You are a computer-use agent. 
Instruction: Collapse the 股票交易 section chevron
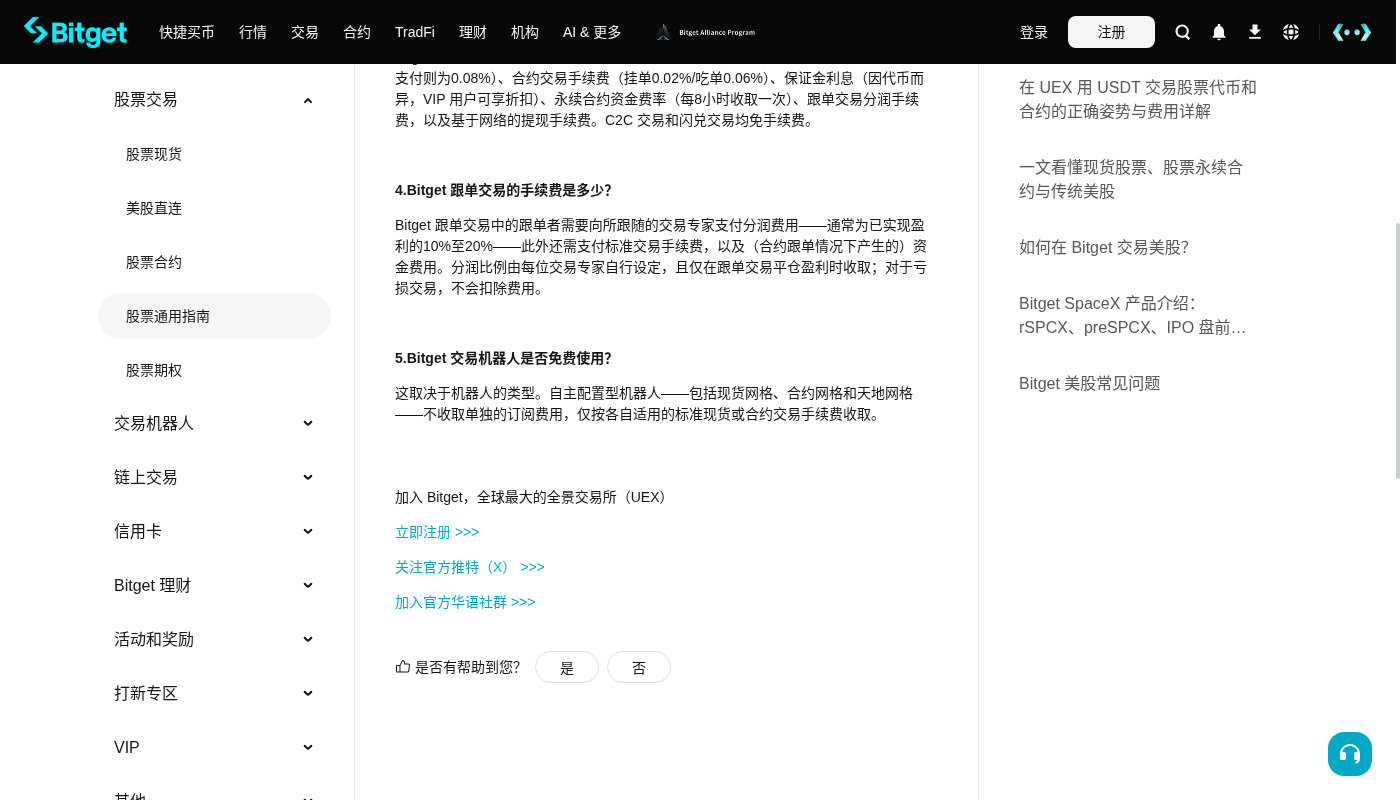click(x=308, y=100)
